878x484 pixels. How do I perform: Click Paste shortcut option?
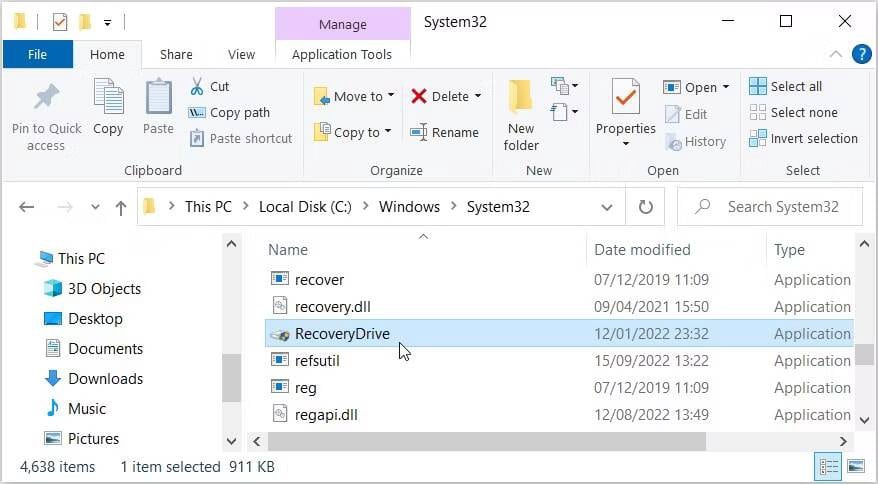click(x=241, y=138)
